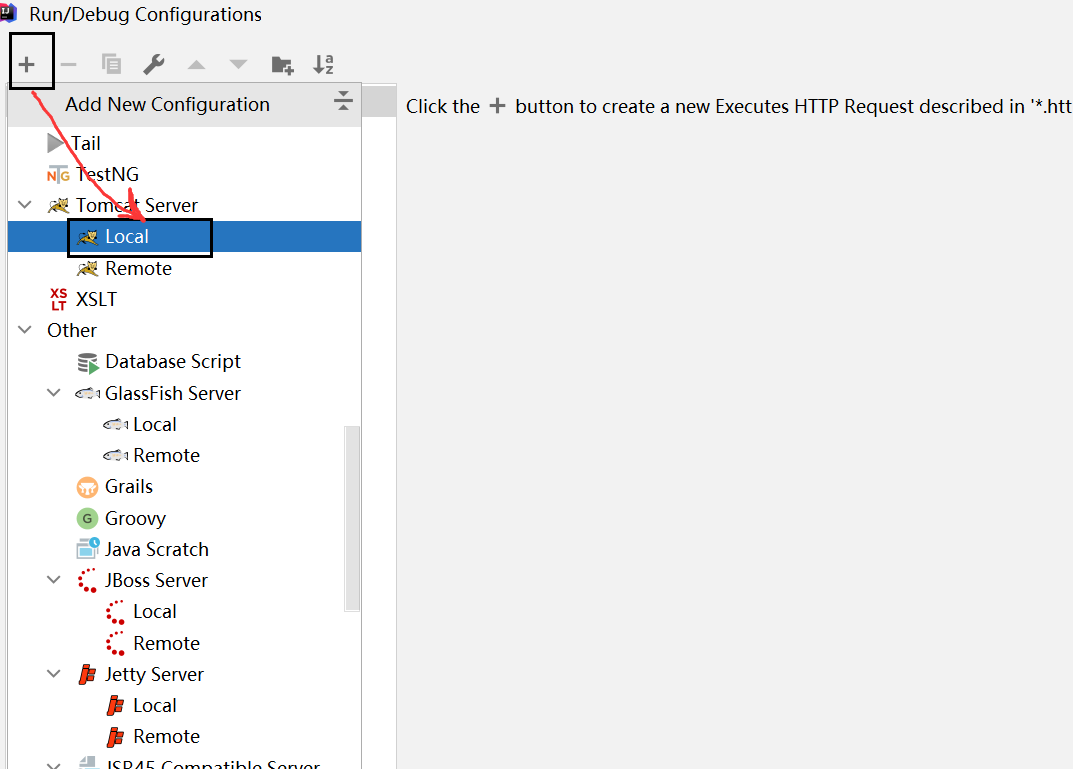Click the Copy Configuration icon

pos(111,64)
